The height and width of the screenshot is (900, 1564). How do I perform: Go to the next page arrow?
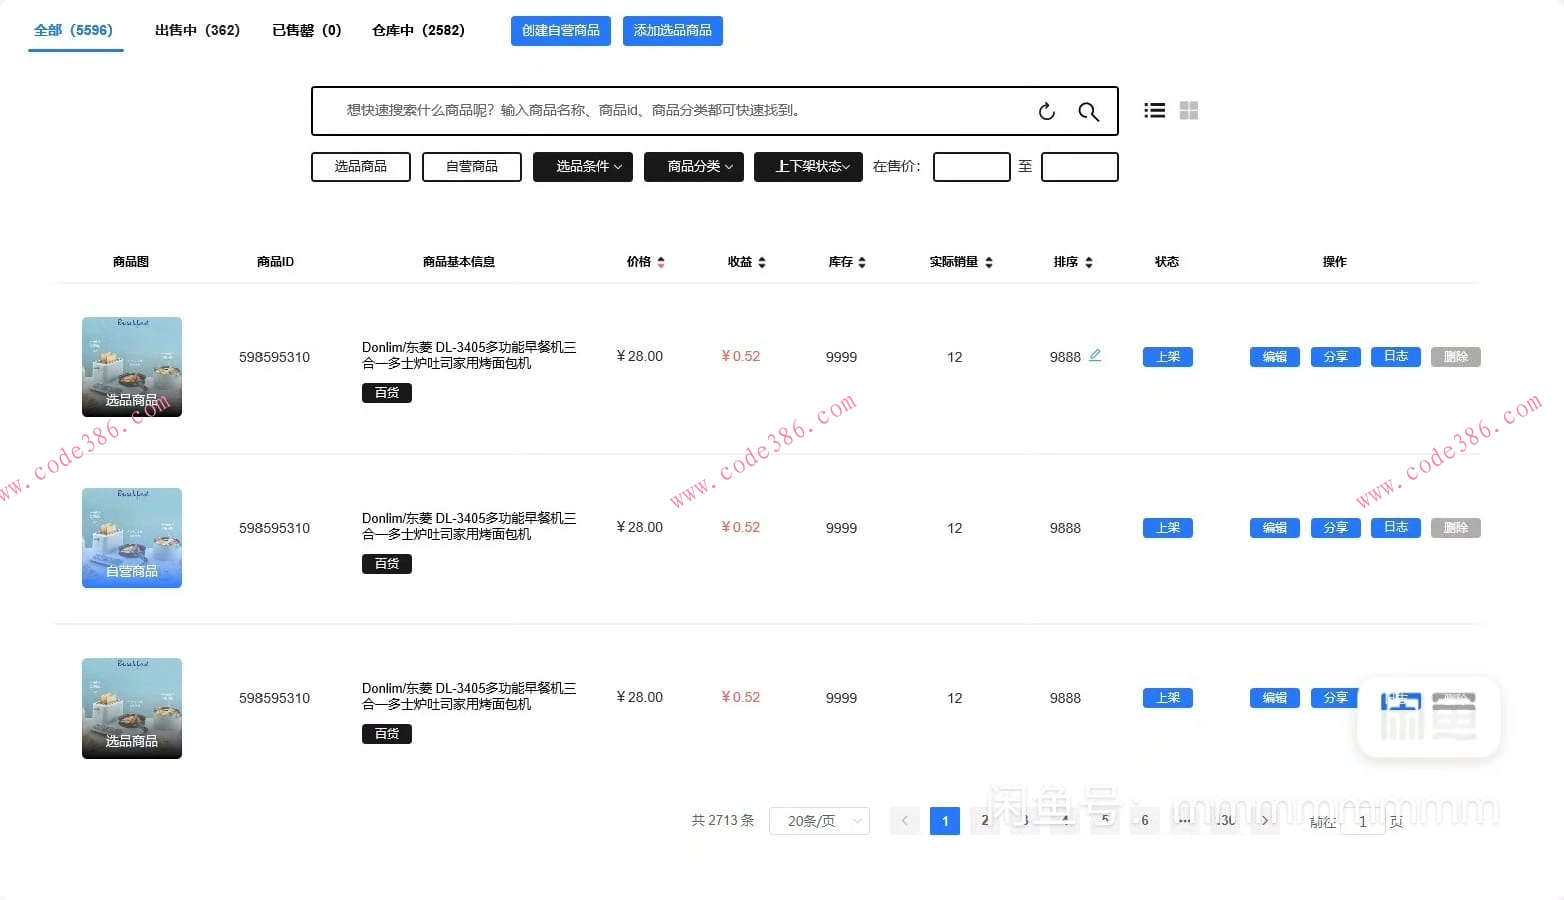(1265, 821)
